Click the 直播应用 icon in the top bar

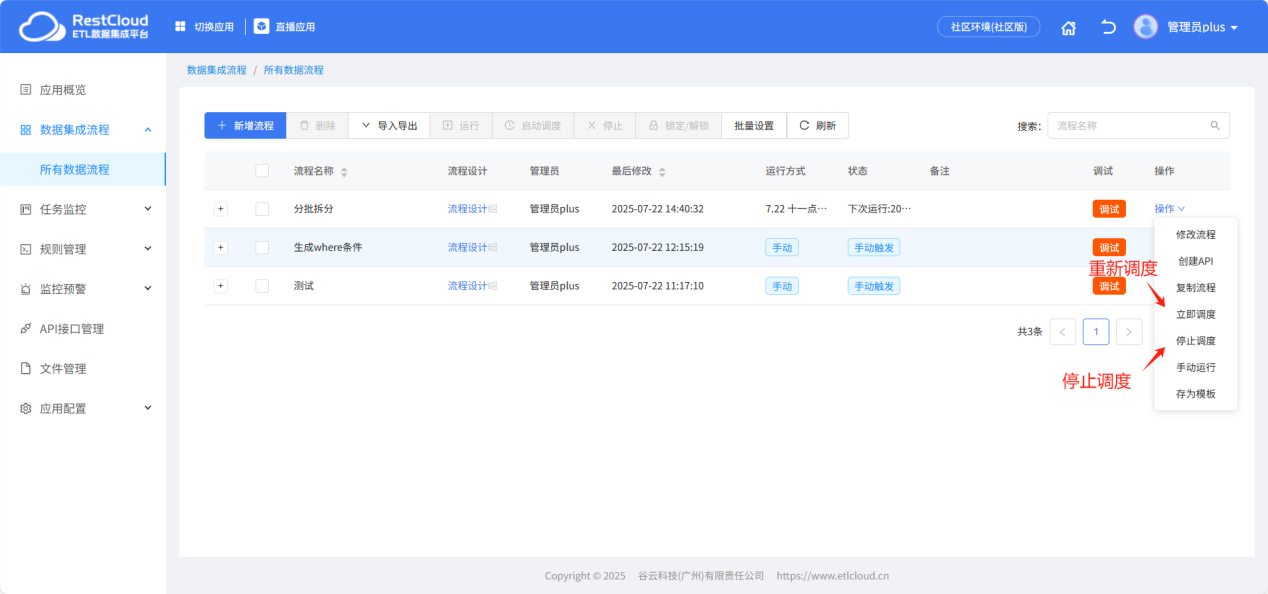[262, 25]
